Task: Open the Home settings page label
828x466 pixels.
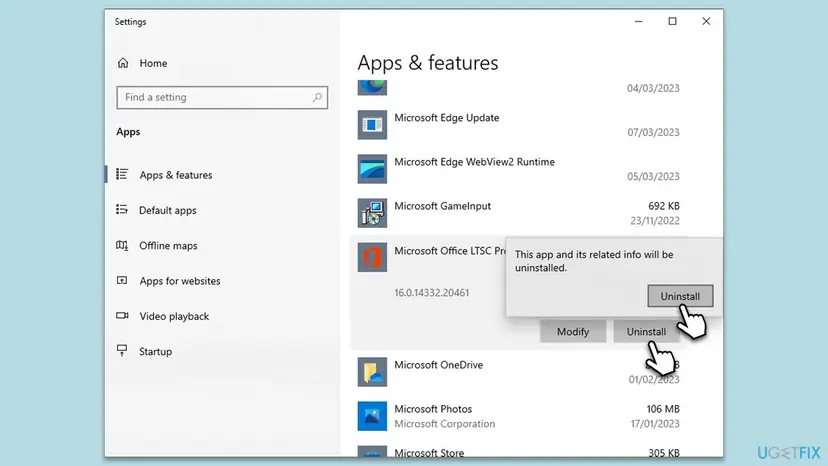Action: 153,63
